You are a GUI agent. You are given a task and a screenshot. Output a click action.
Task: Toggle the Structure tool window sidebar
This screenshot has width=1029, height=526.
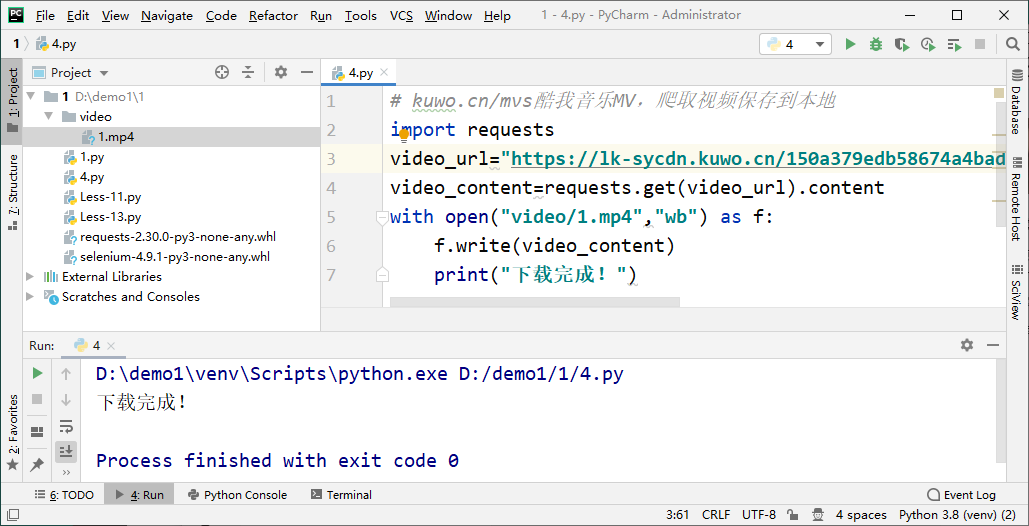point(13,192)
